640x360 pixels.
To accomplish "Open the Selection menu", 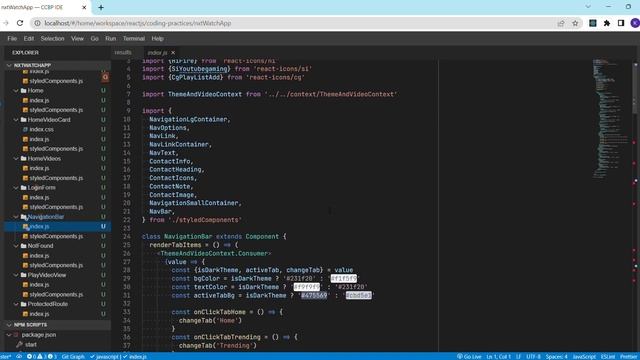I will pyautogui.click(x=52, y=38).
